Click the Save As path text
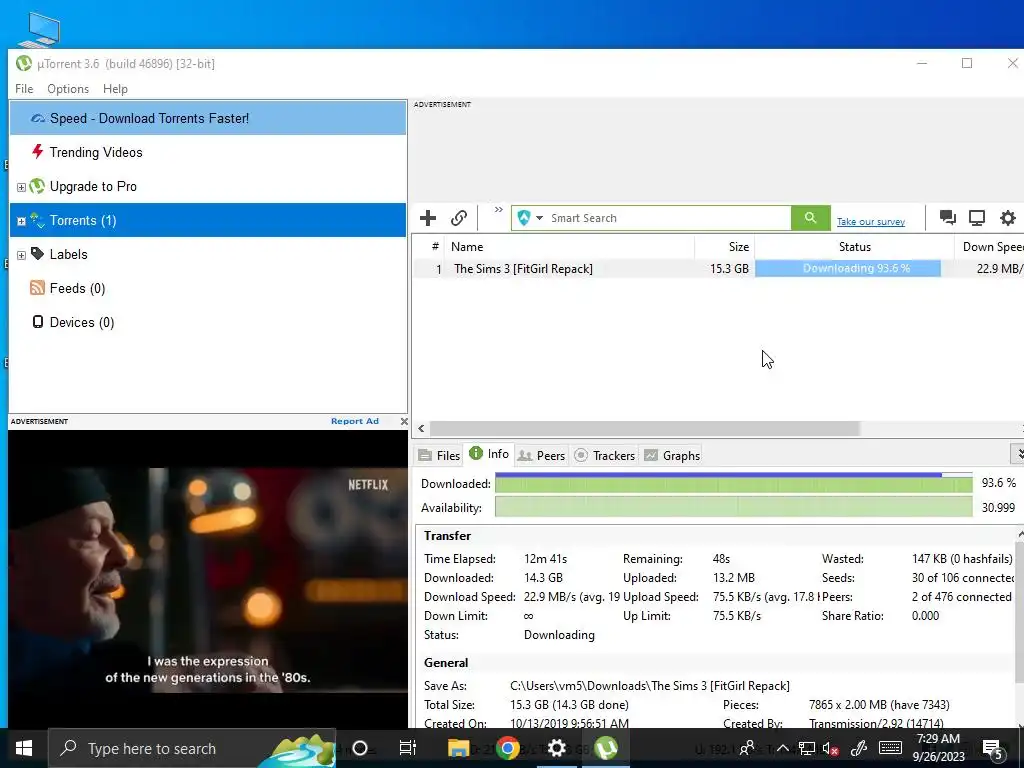Screen dimensions: 1024x768 [x=649, y=686]
